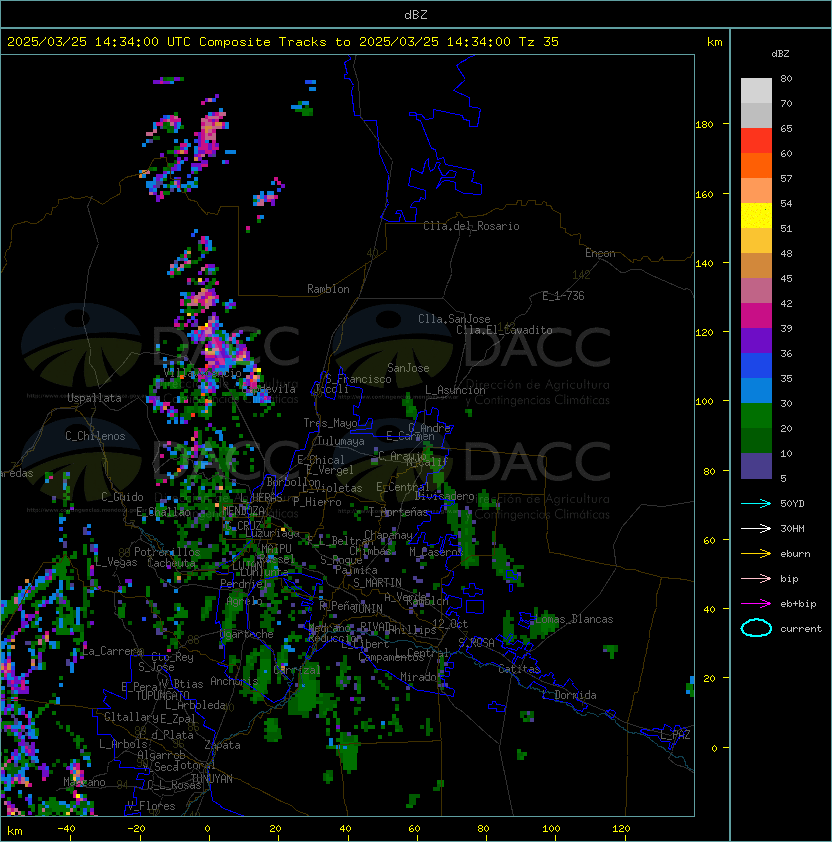Click the 'Potrerillos' place label
The height and width of the screenshot is (842, 832).
167,552
